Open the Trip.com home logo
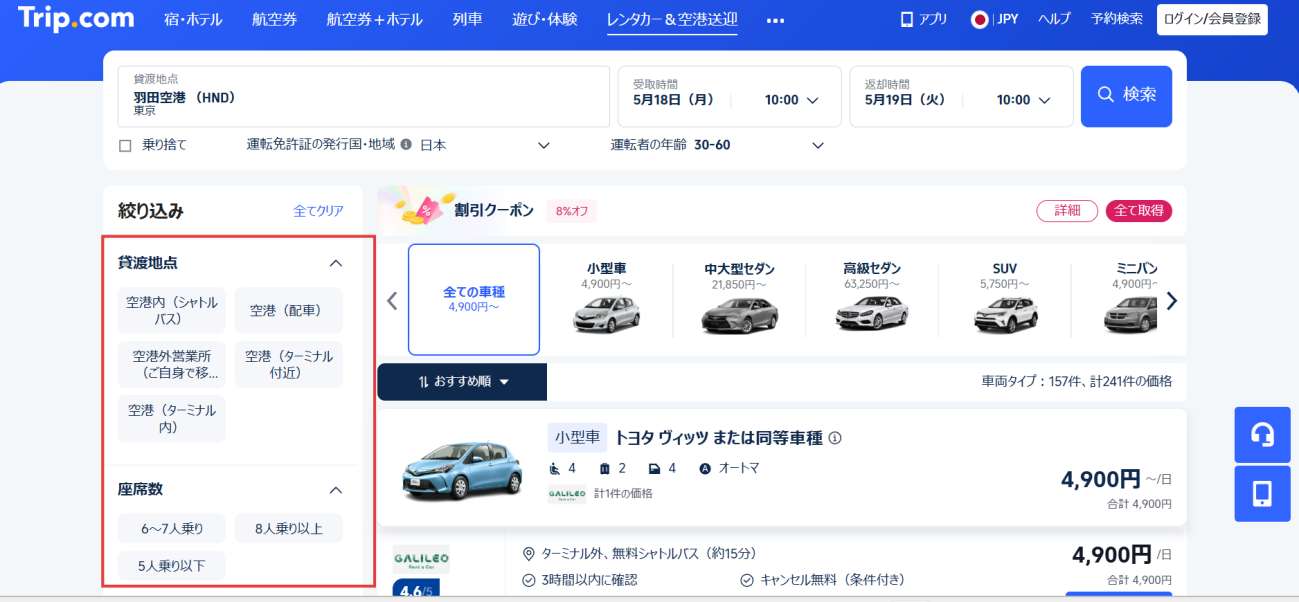Viewport: 1299px width, 602px height. tap(76, 18)
